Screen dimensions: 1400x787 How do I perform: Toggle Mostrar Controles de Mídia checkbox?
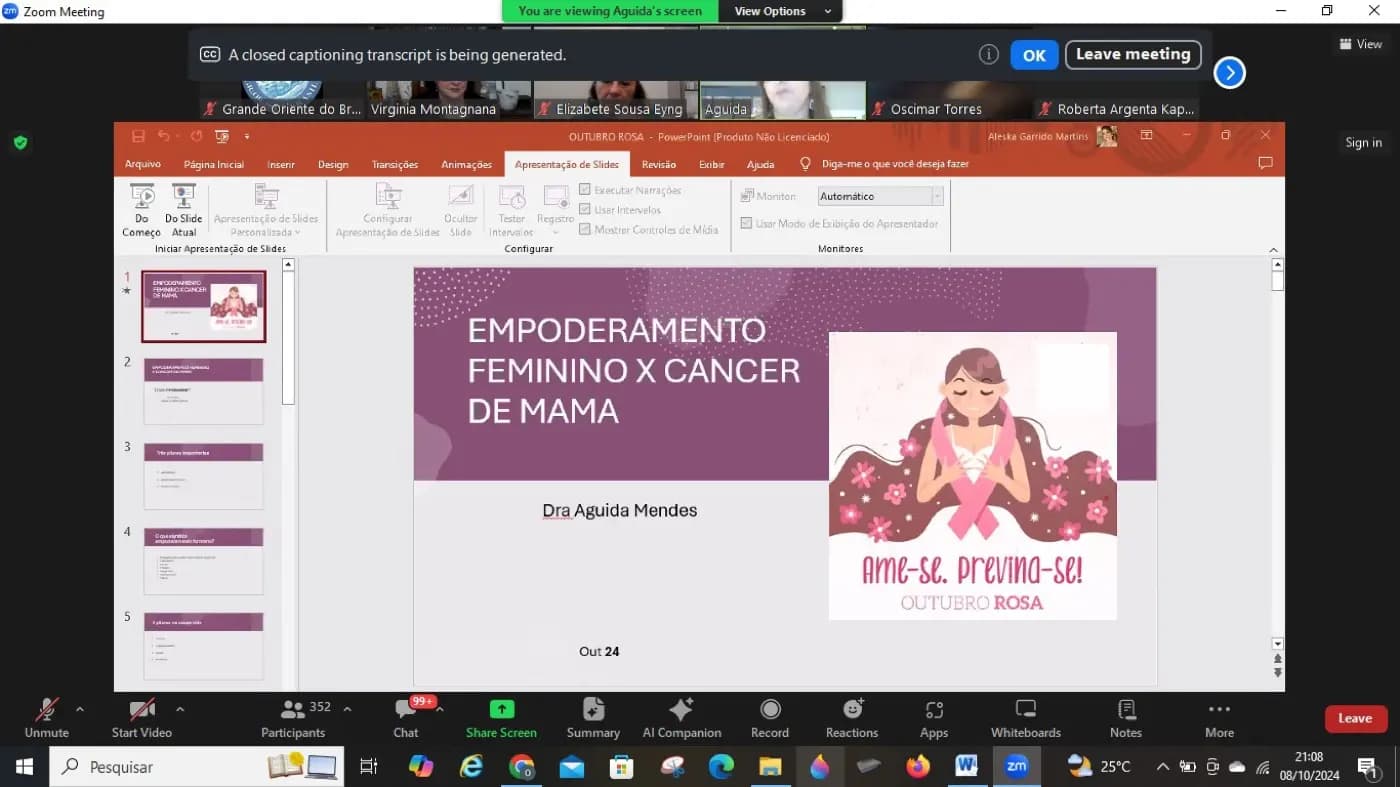pyautogui.click(x=585, y=230)
